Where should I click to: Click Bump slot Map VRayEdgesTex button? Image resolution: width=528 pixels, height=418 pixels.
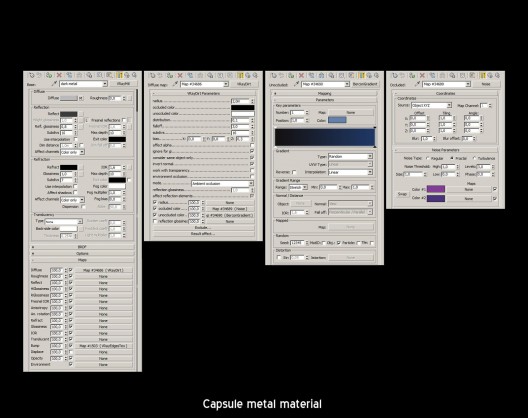(x=103, y=346)
